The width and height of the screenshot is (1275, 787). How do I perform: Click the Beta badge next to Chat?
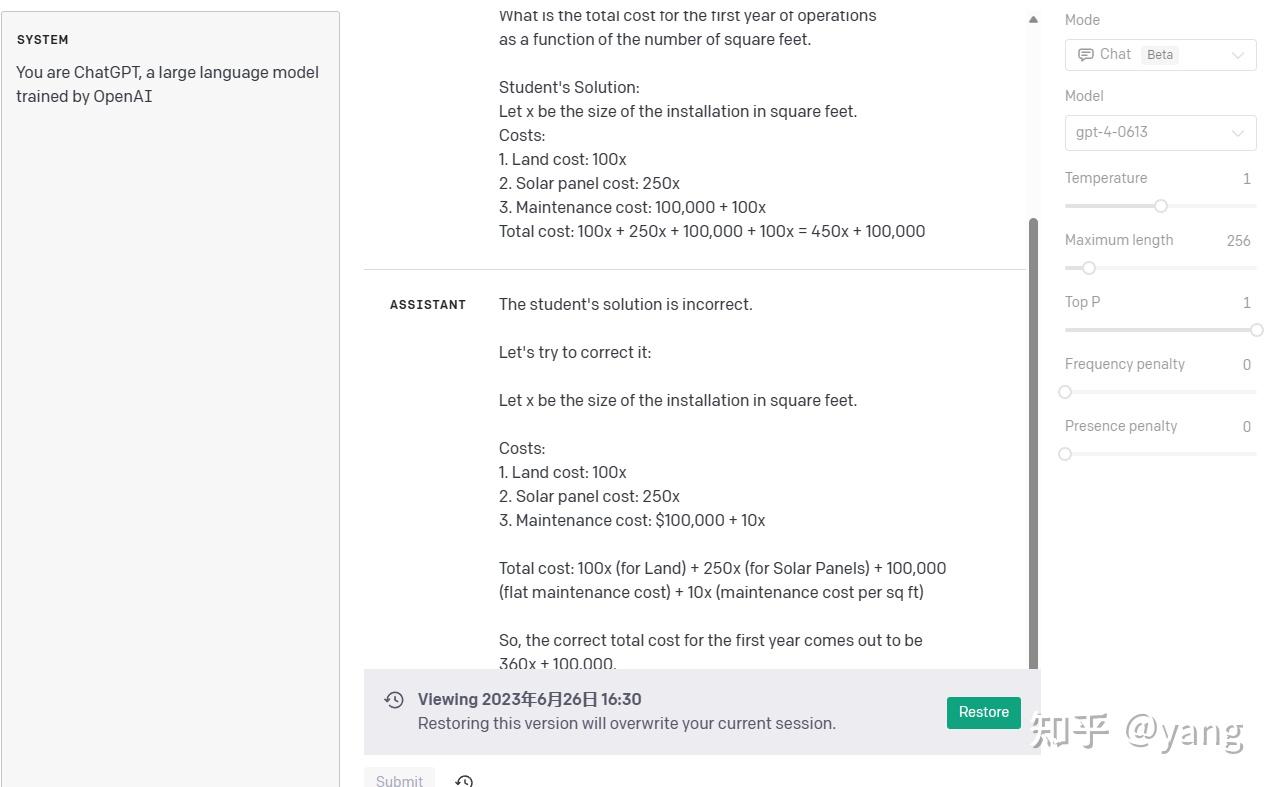(1159, 54)
